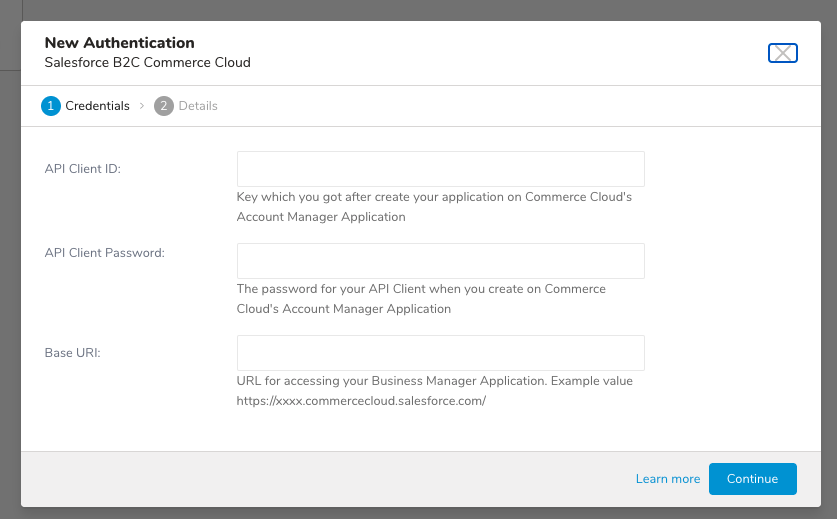Click the New Authentication dialog title
837x519 pixels.
[x=119, y=43]
